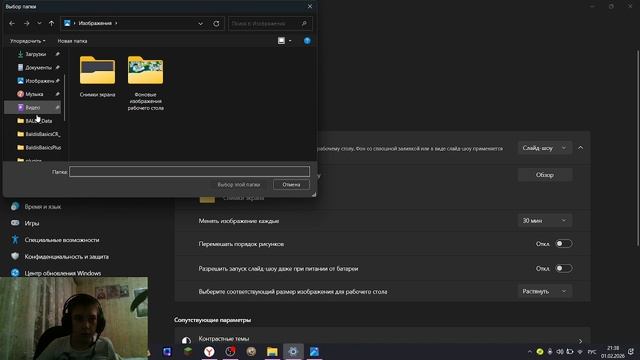Select Загрузки in navigation pane
640x360 pixels.
(x=36, y=54)
